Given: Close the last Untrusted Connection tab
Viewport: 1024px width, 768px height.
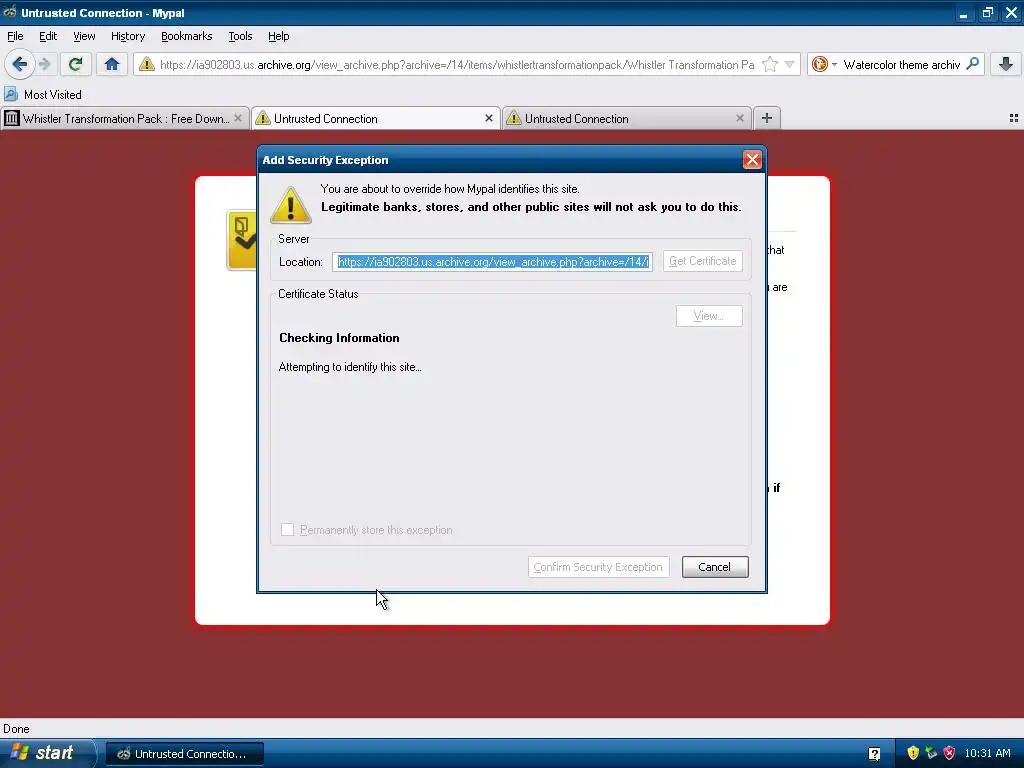Looking at the screenshot, I should [x=739, y=118].
